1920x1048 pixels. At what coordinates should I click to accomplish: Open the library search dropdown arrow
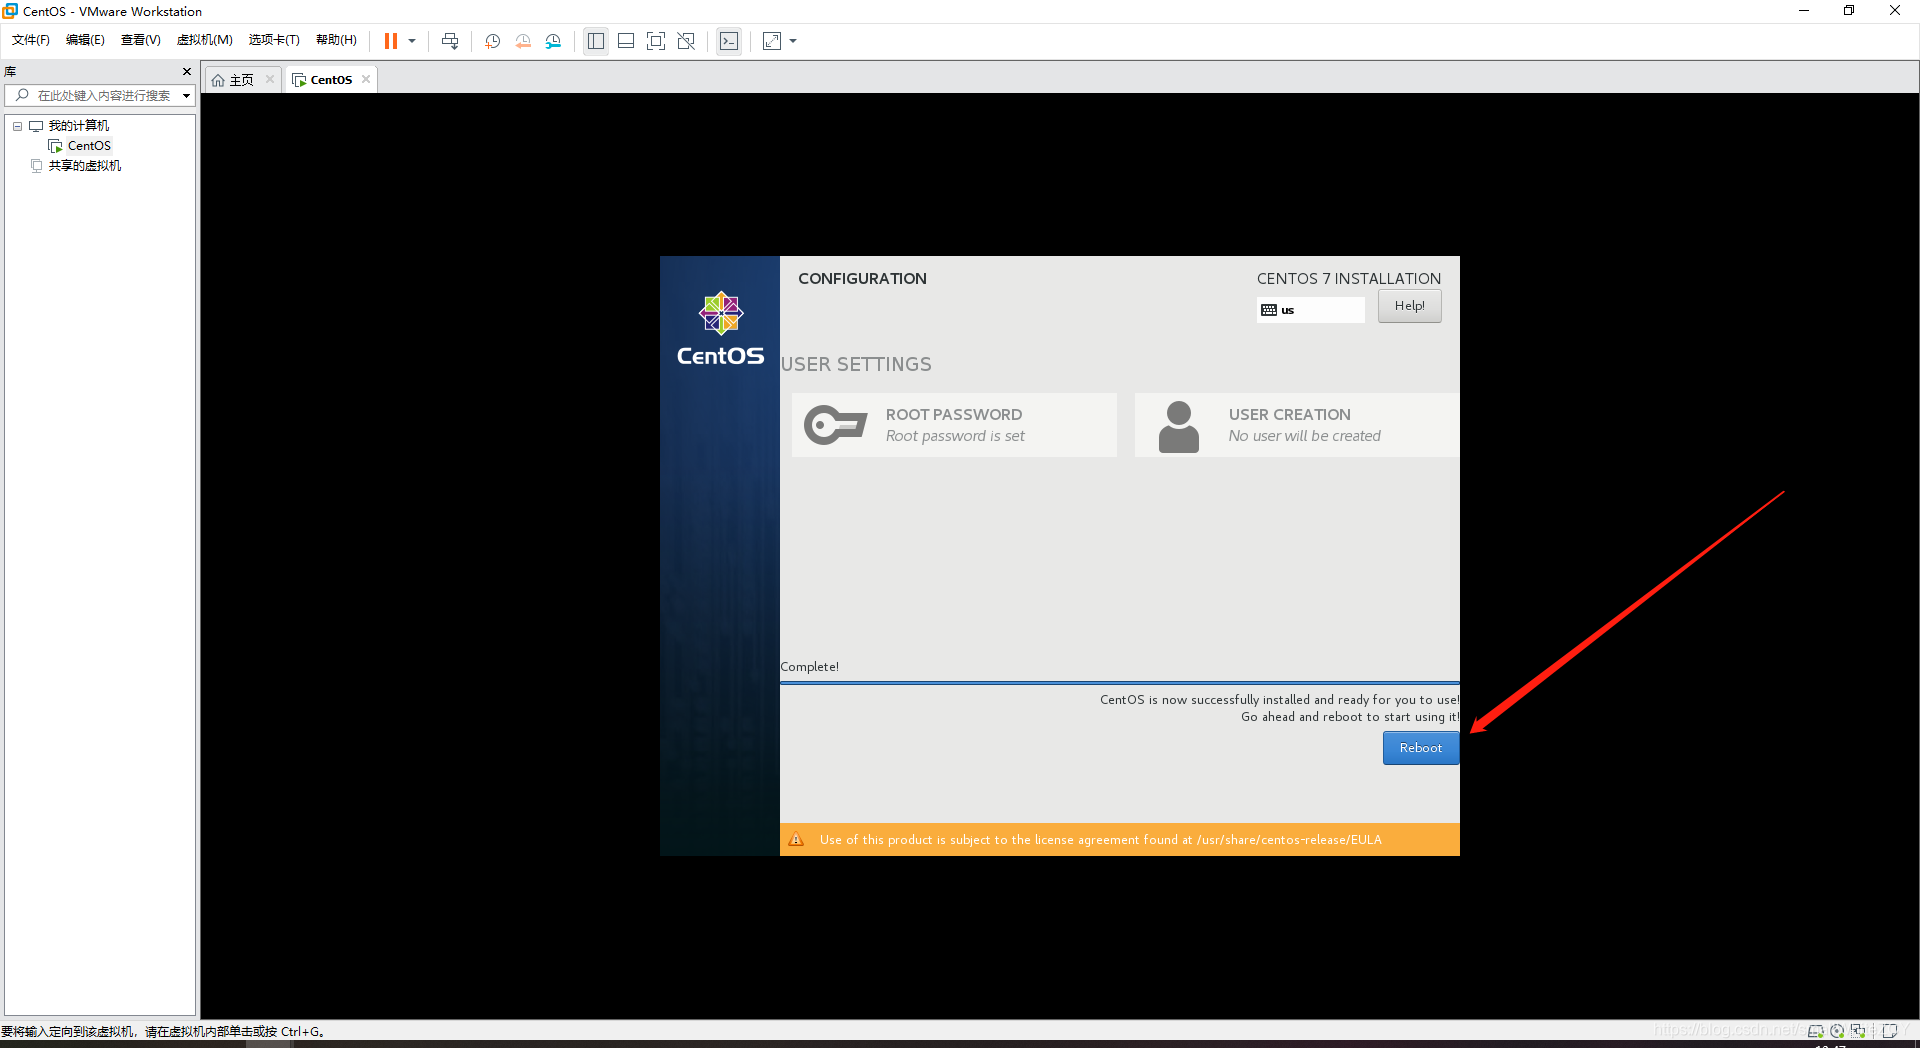pyautogui.click(x=186, y=96)
